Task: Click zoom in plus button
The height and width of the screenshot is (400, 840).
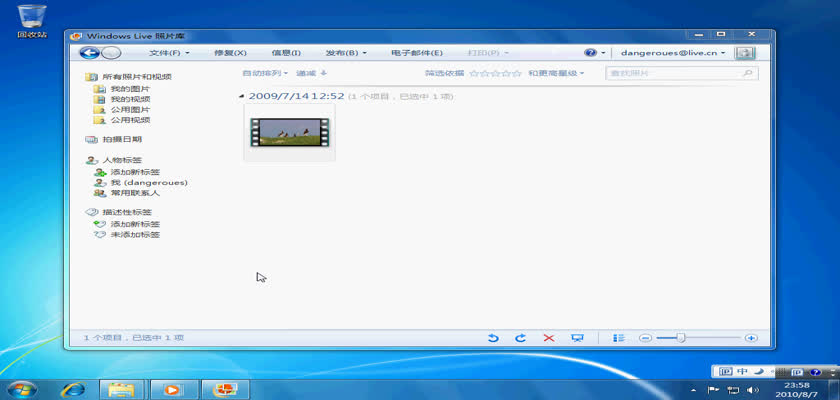Action: pyautogui.click(x=751, y=338)
